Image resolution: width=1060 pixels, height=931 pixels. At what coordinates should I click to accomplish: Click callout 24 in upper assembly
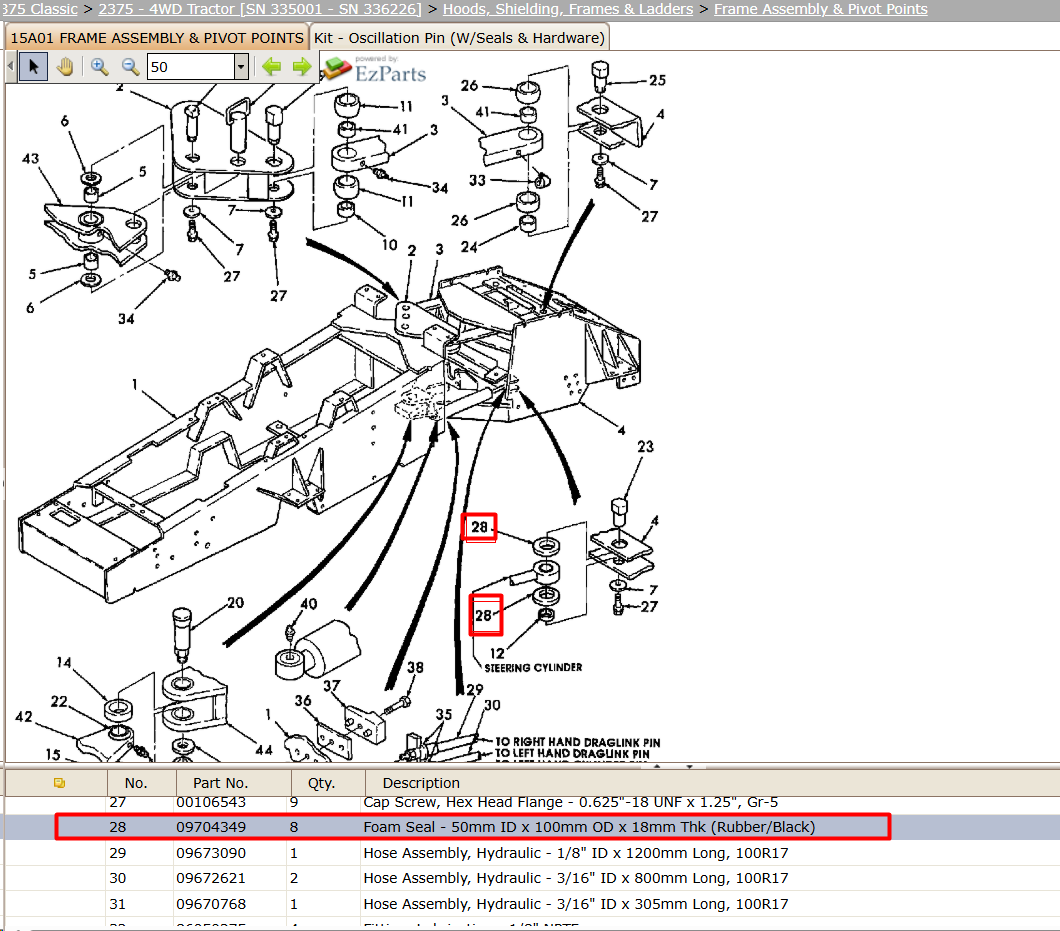click(x=469, y=247)
